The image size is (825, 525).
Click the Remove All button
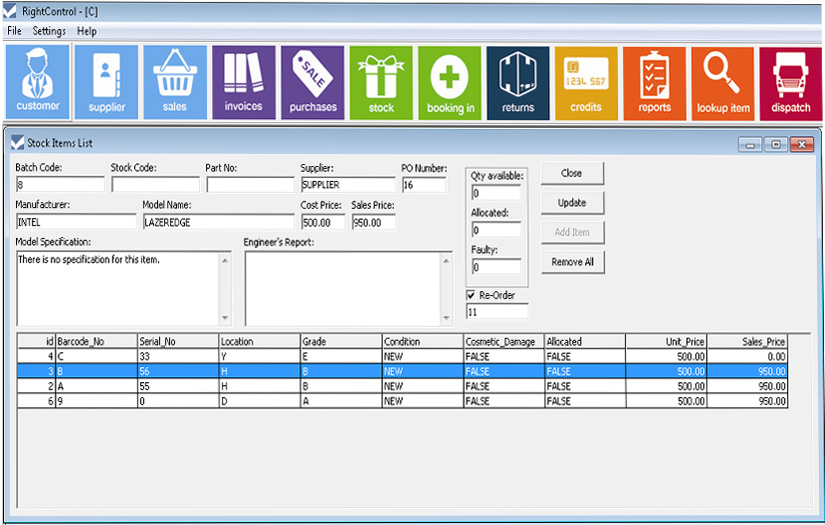pos(572,261)
